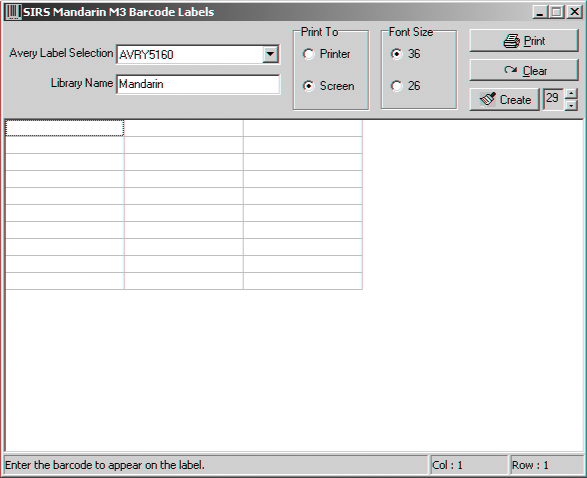Open the Avery Label Selection dropdown
Screen dimensions: 587x478
(x=270, y=55)
